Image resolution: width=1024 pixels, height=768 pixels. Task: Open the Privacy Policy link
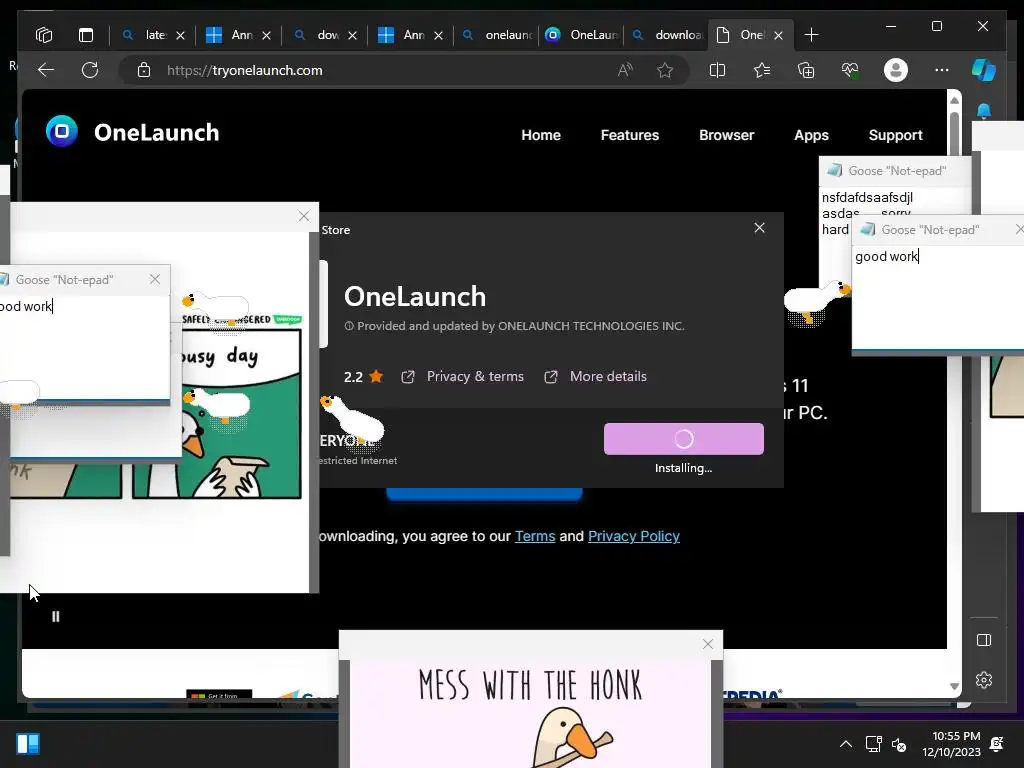coord(633,536)
